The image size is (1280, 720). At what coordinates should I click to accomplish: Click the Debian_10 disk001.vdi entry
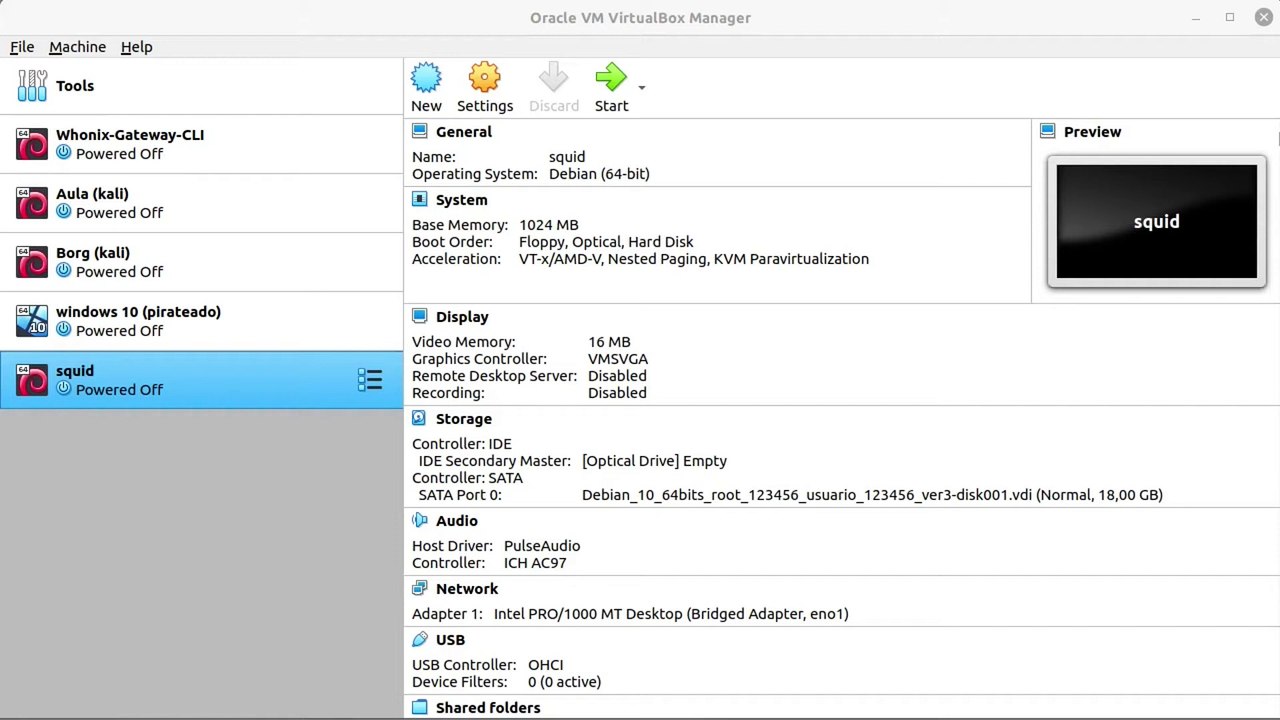point(872,495)
